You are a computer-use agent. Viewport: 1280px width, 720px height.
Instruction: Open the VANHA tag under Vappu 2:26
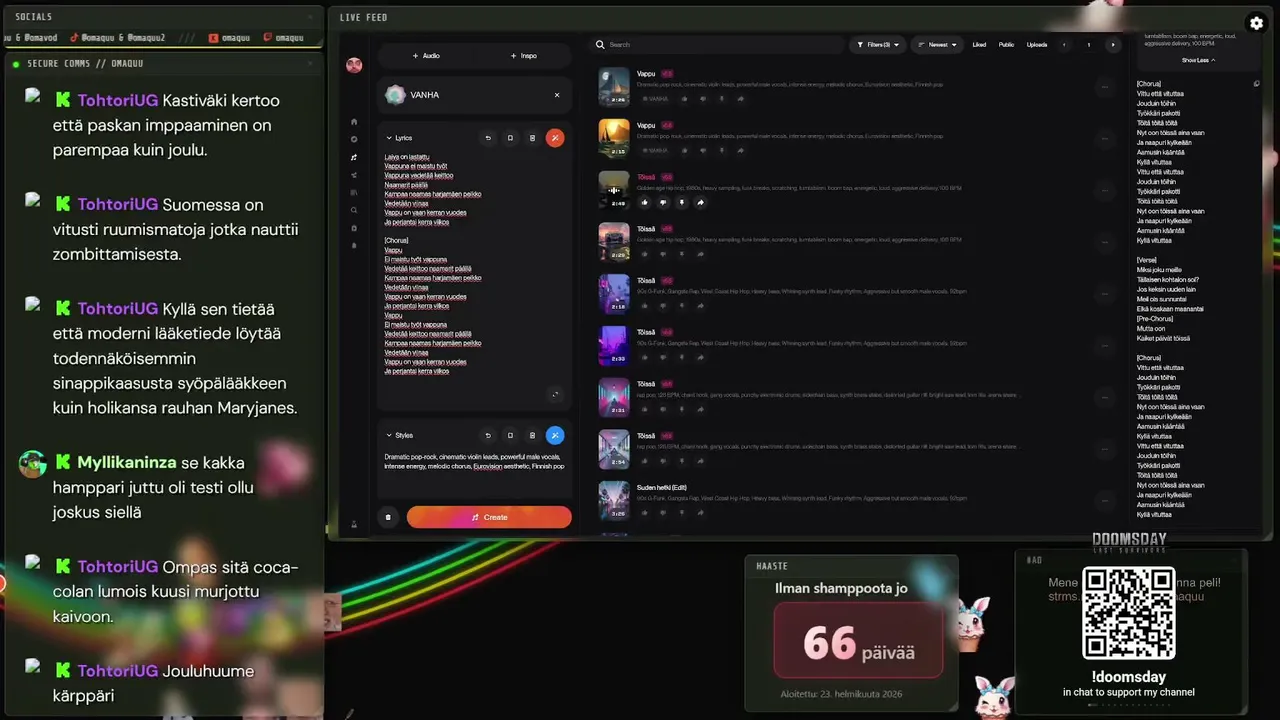coord(655,99)
